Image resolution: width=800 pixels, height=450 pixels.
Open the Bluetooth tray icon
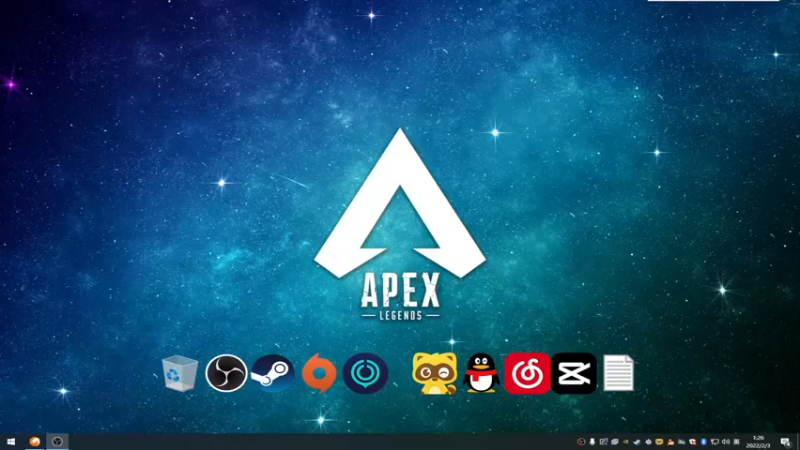[704, 442]
